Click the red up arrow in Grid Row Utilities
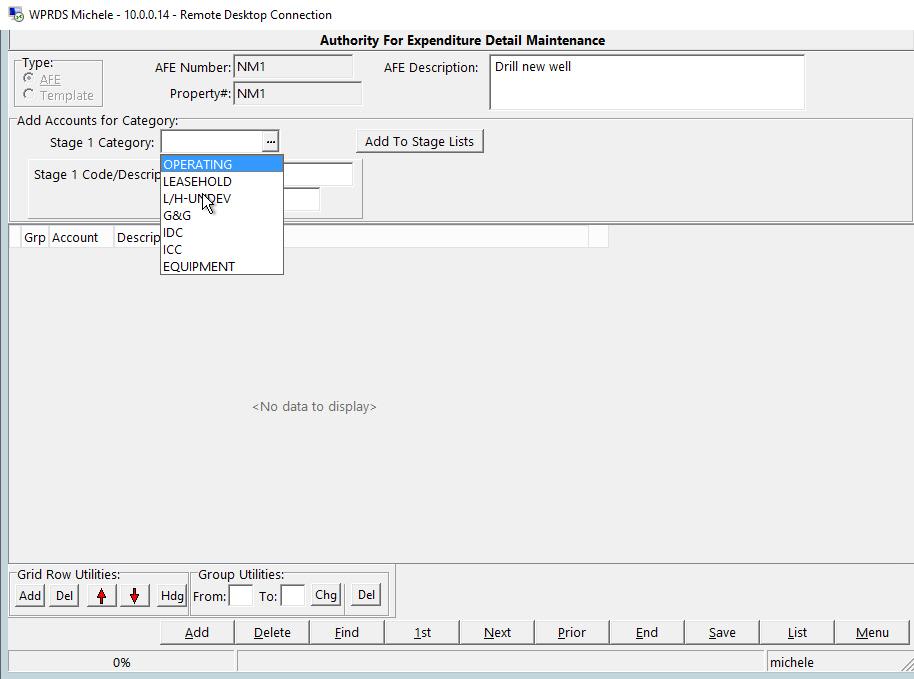The width and height of the screenshot is (914, 679). coord(100,595)
